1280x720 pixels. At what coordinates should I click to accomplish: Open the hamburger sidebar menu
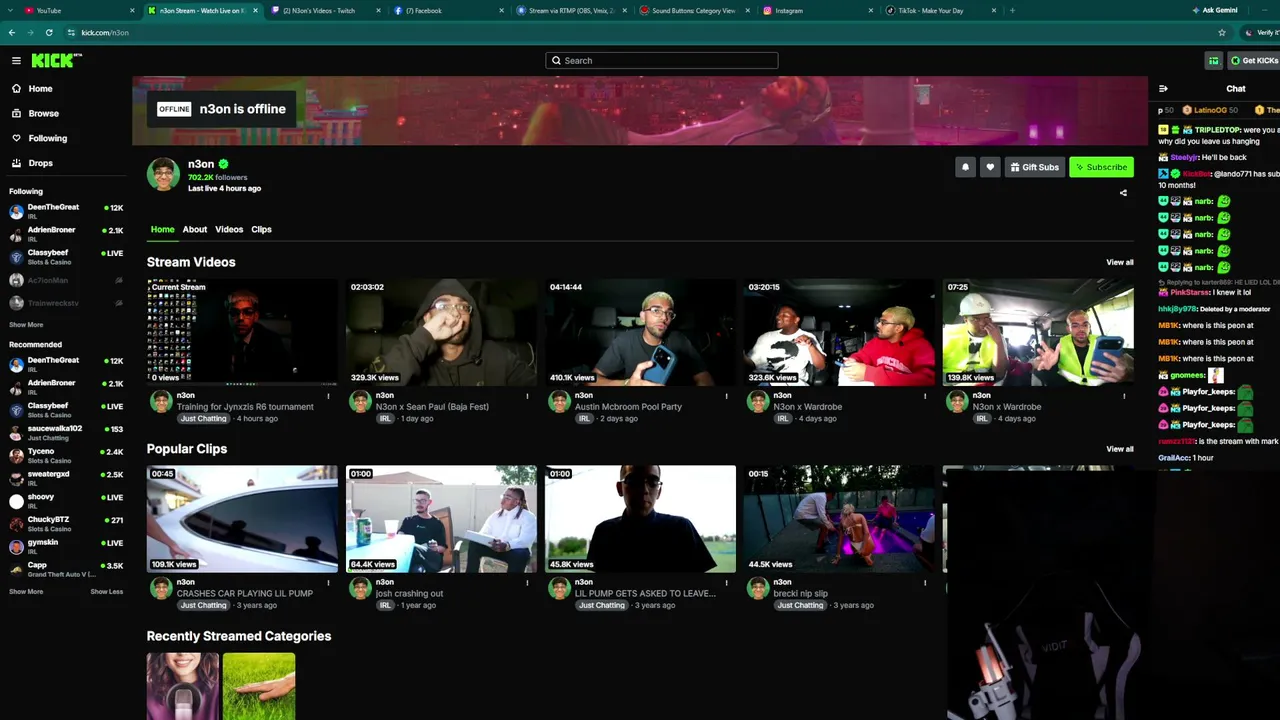coord(16,61)
